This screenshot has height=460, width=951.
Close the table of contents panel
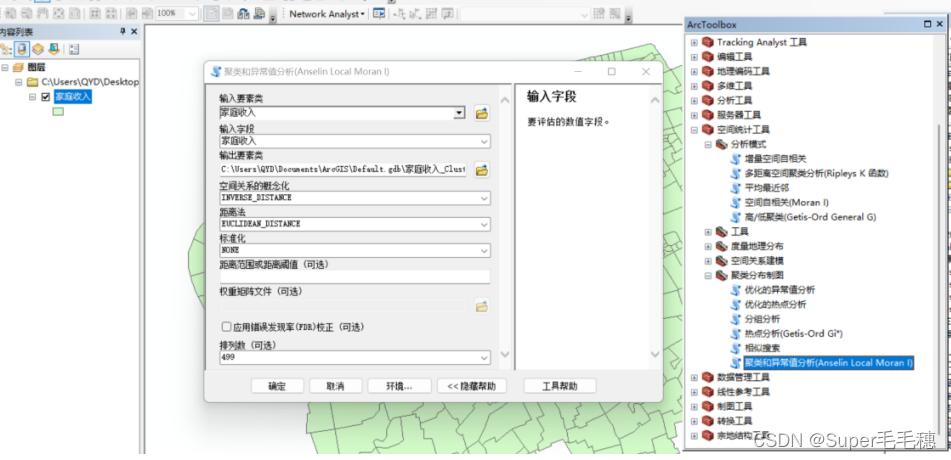point(134,31)
